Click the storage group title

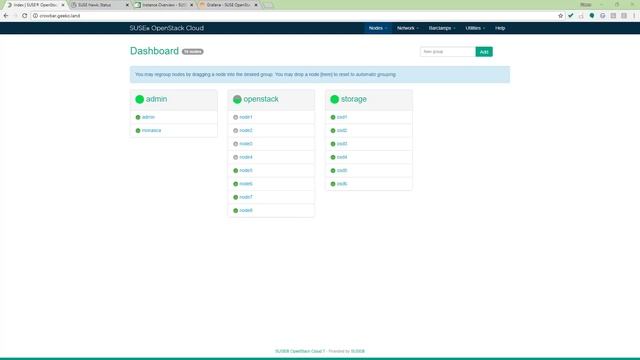click(354, 99)
